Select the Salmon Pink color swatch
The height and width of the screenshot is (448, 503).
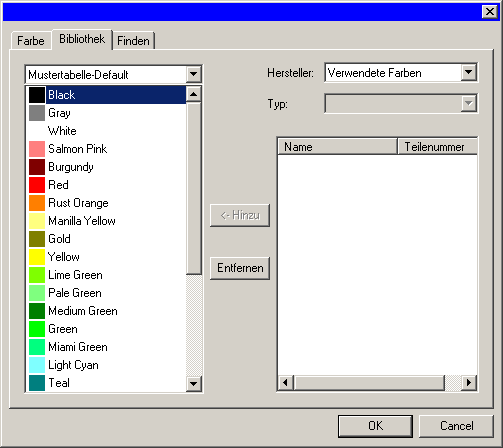[x=37, y=149]
